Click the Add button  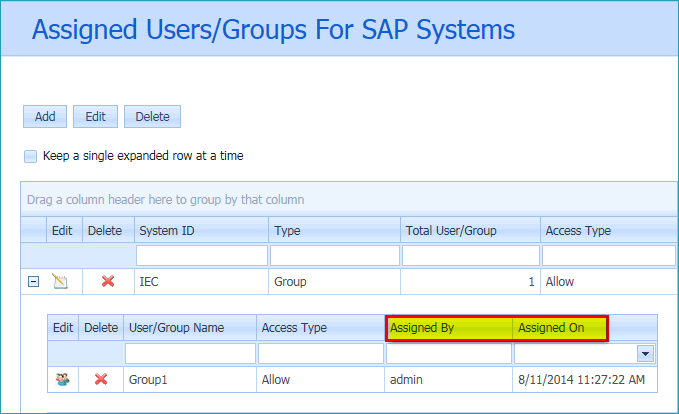tap(45, 116)
